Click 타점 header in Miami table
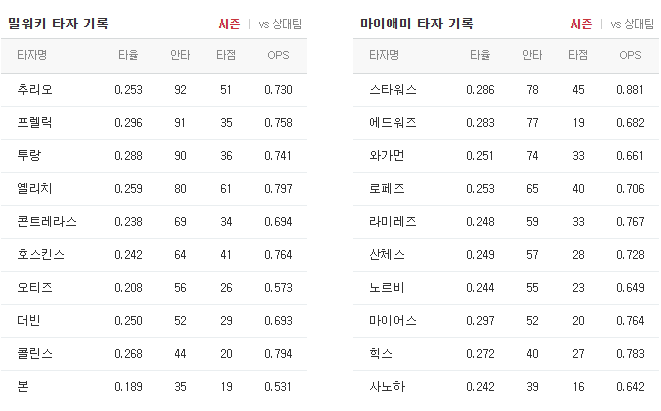 [x=578, y=55]
